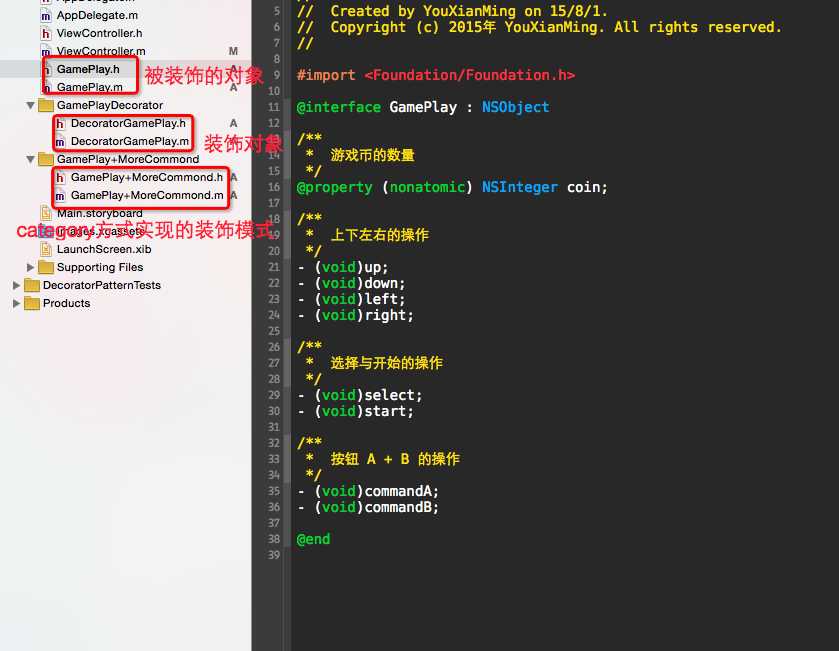
Task: Select the Supporting Files group
Action: click(100, 267)
